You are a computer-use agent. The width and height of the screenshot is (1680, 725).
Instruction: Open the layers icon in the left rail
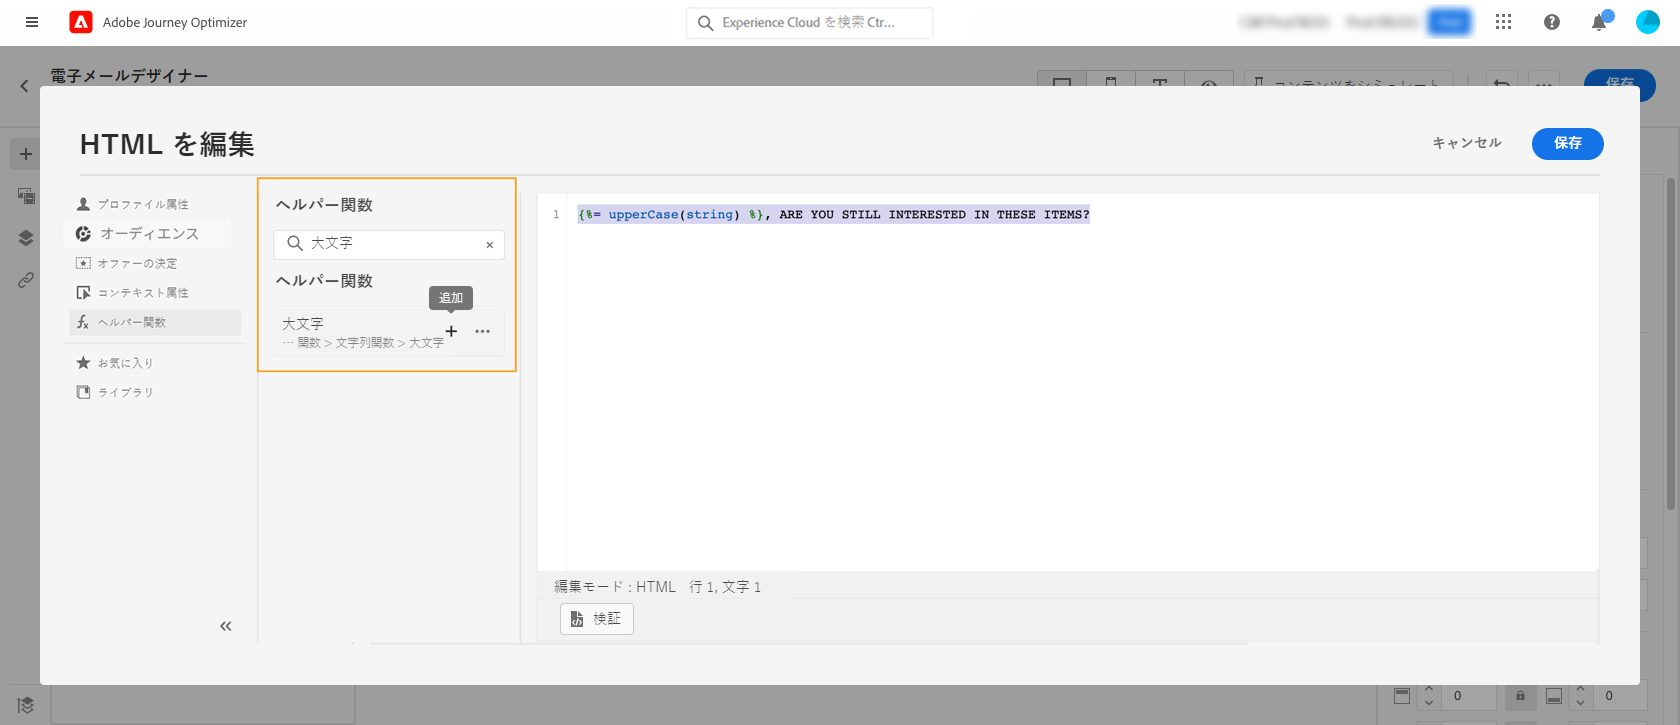point(26,238)
